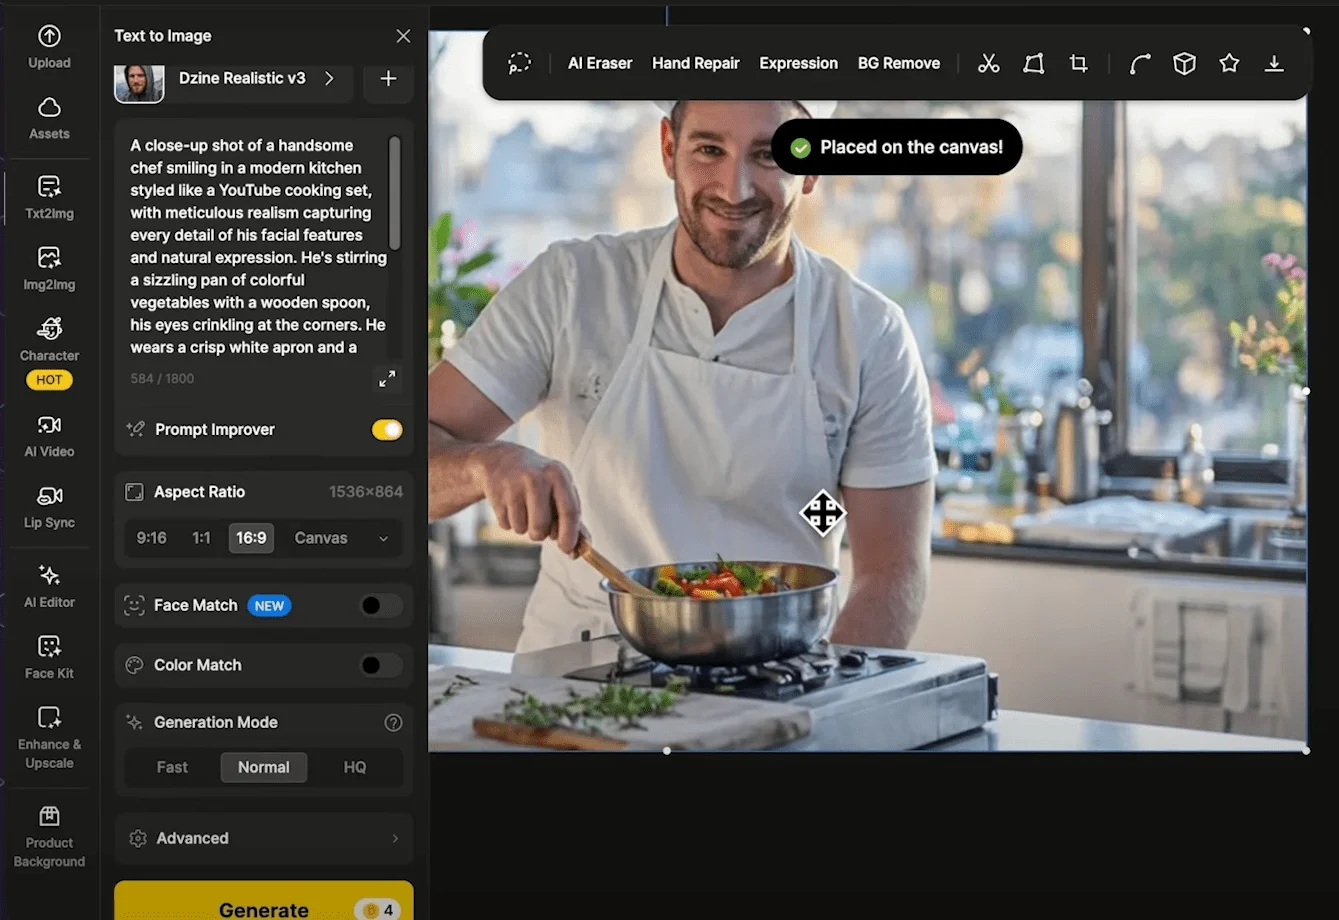Mark the image as favorite with the star
The width and height of the screenshot is (1339, 920).
1229,63
